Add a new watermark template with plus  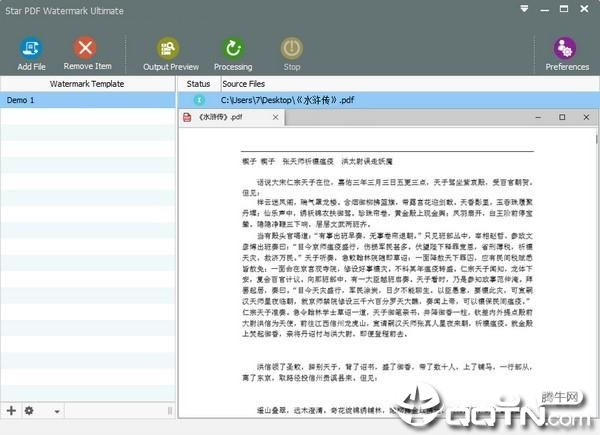pos(11,411)
